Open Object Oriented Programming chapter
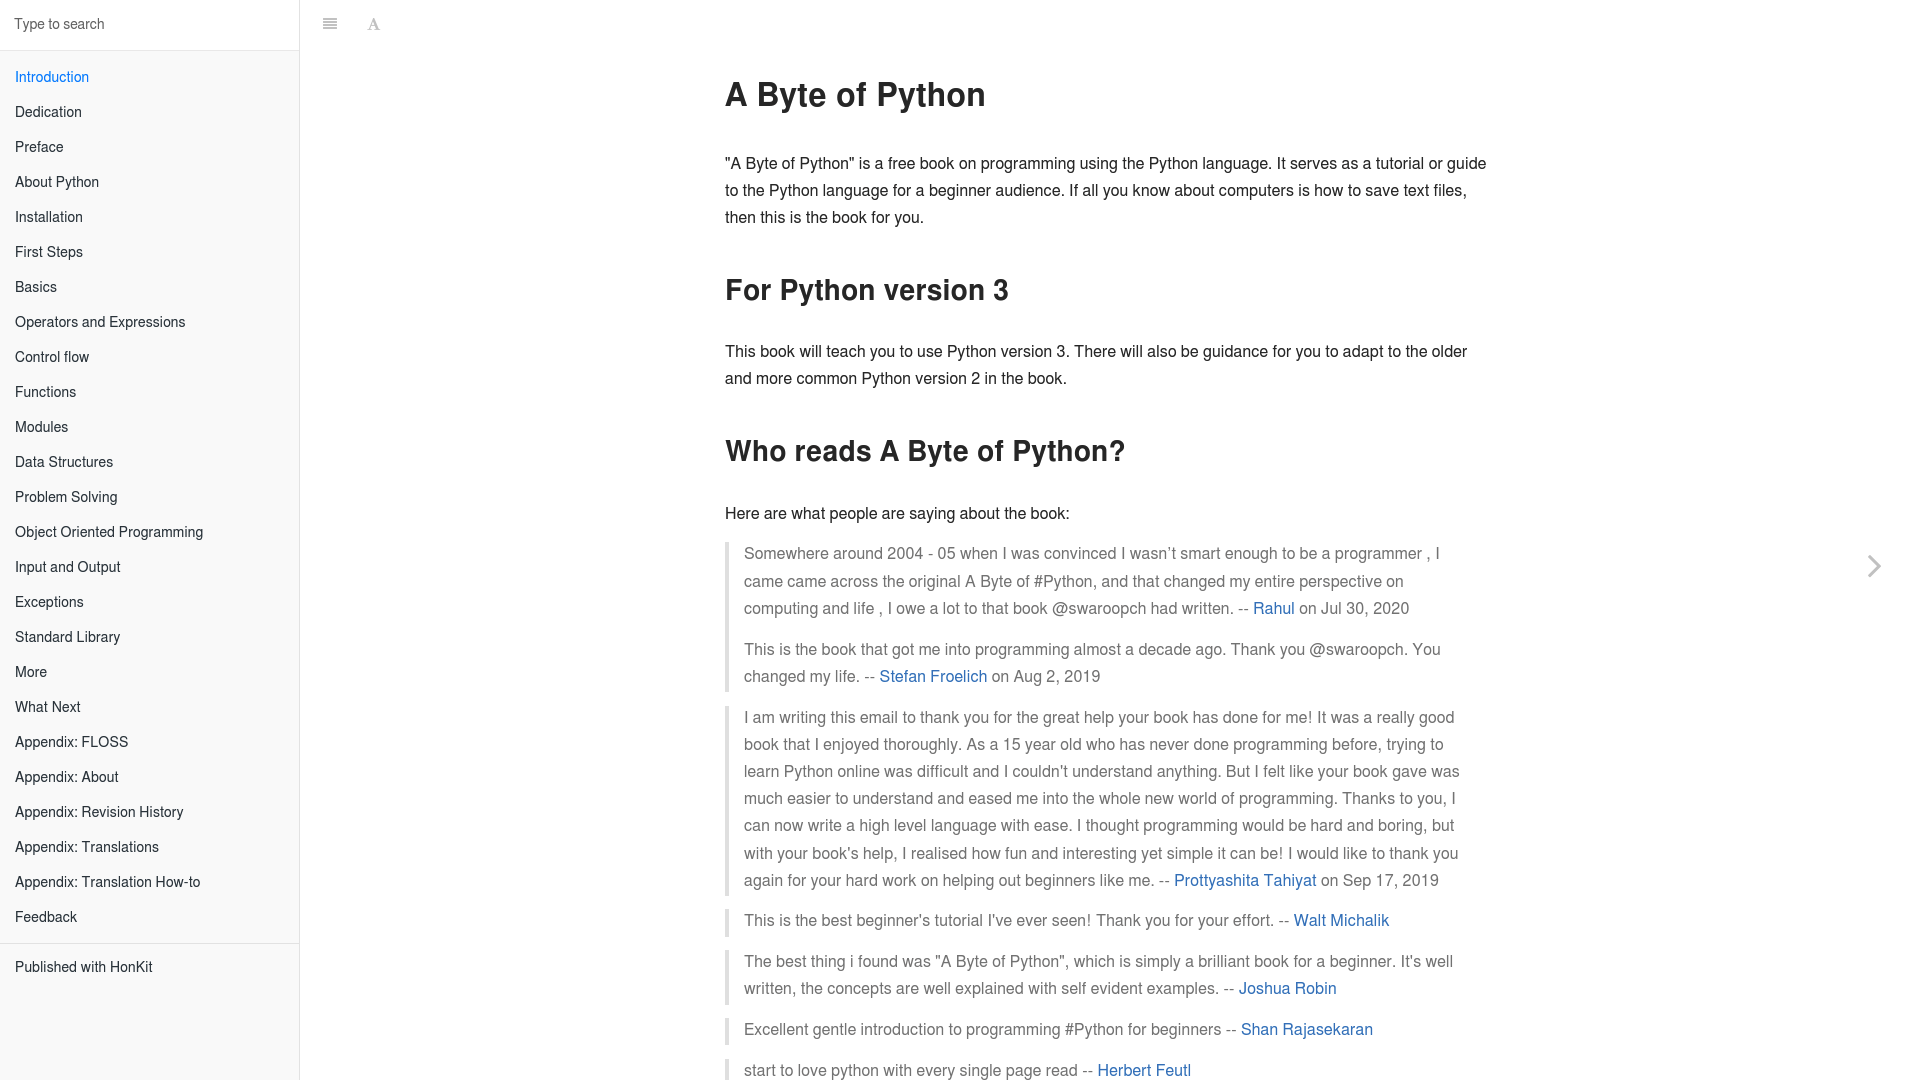Viewport: 1920px width, 1080px height. [109, 532]
